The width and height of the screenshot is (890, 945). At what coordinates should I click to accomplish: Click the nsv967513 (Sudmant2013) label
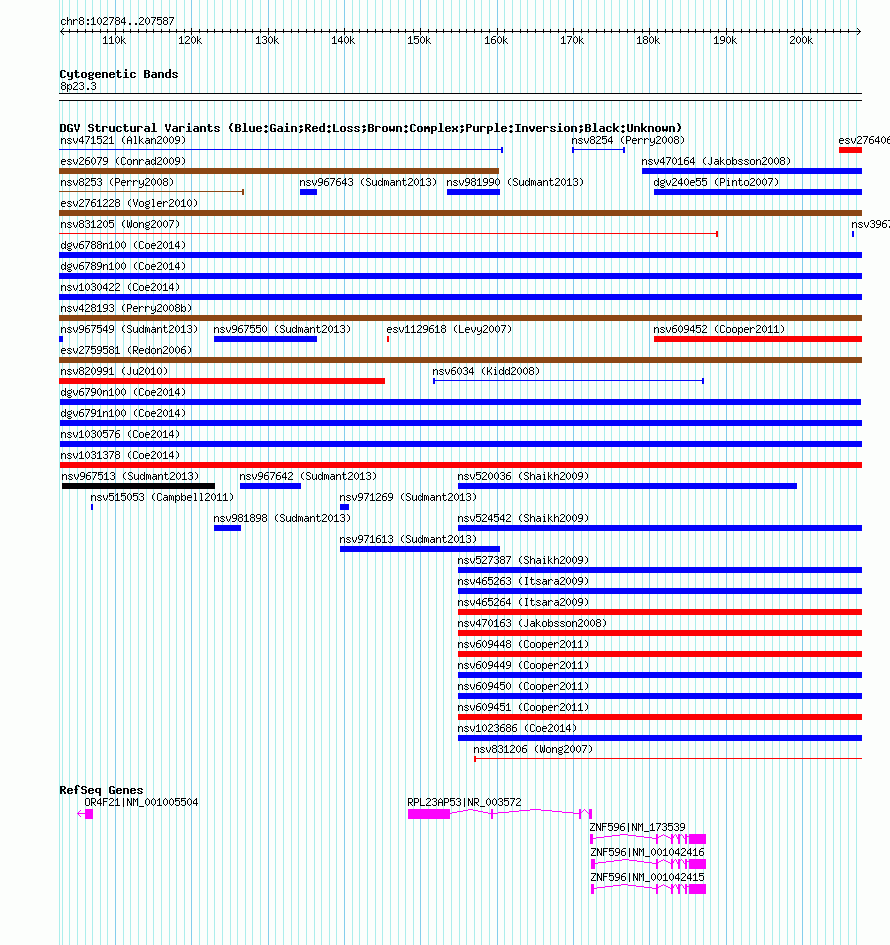coord(130,477)
